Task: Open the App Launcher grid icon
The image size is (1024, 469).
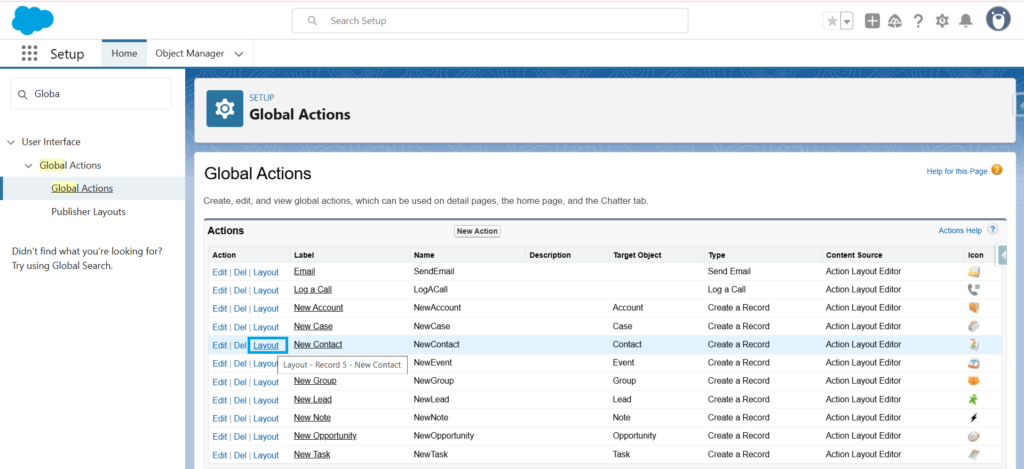Action: (x=29, y=53)
